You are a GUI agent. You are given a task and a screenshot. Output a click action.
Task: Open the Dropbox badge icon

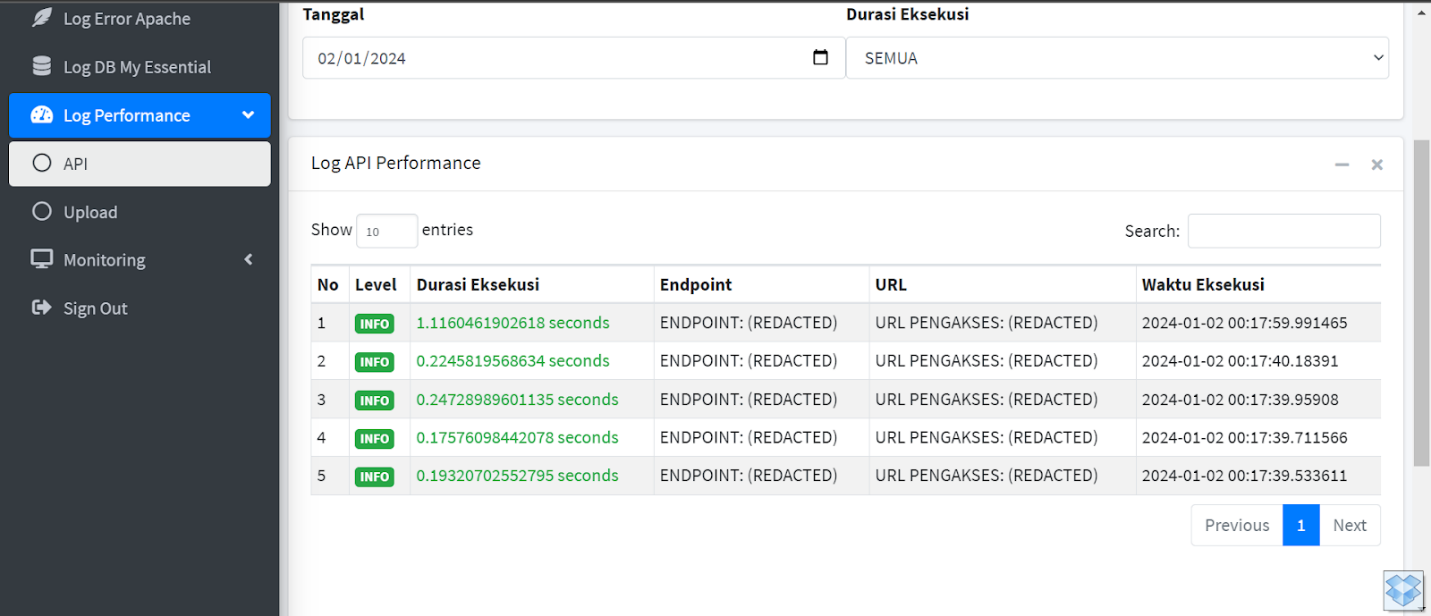pyautogui.click(x=1404, y=589)
